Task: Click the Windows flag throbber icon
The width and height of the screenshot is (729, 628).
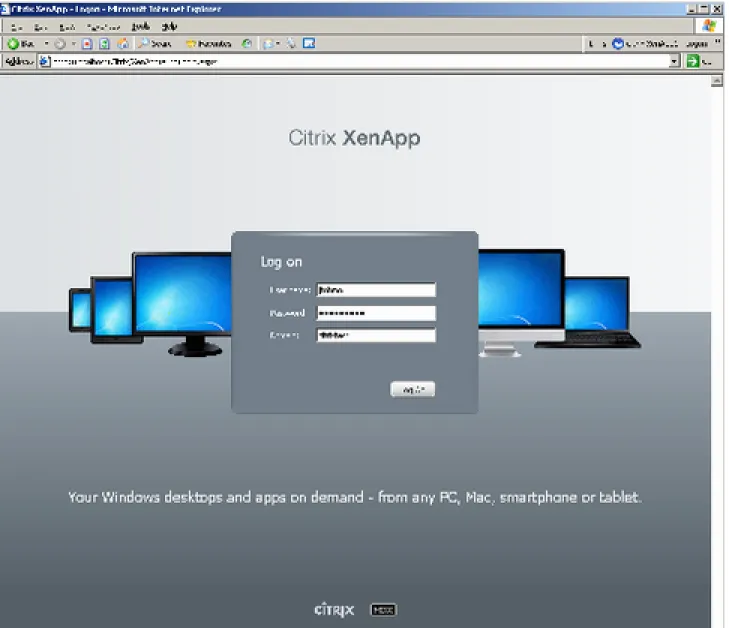Action: [x=709, y=26]
